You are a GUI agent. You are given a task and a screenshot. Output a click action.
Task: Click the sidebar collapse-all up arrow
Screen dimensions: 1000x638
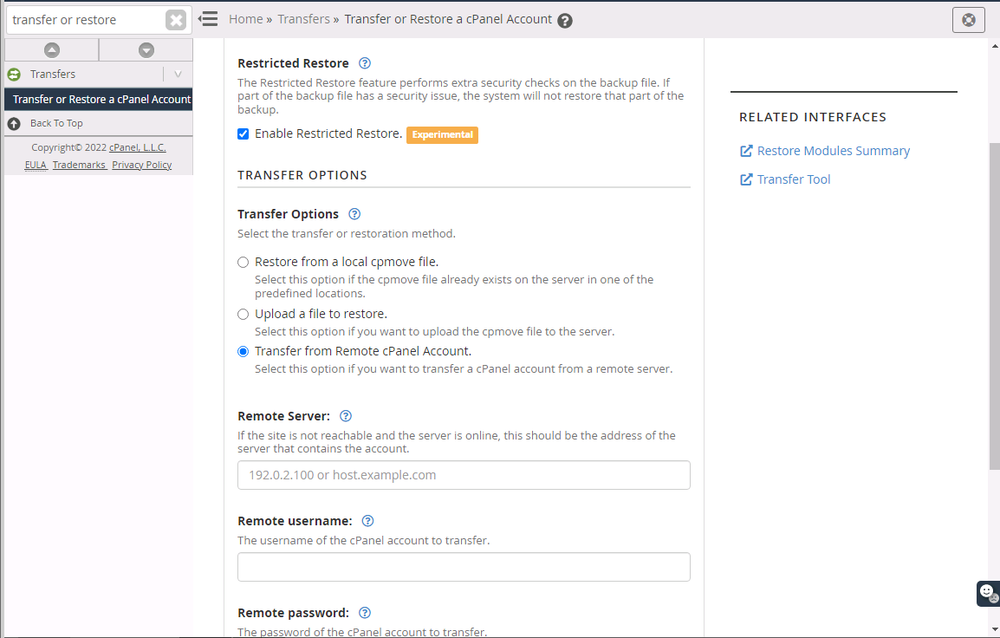pos(52,50)
